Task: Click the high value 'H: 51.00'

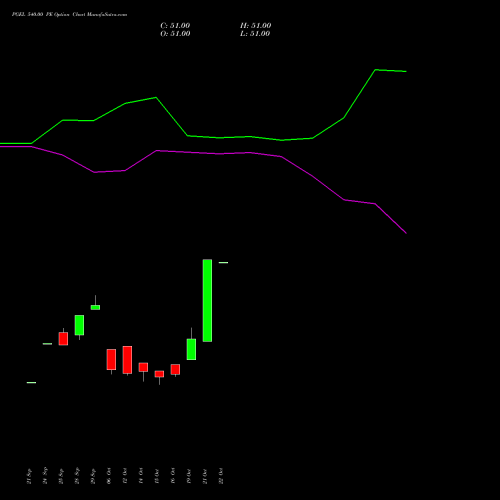Action: [255, 26]
